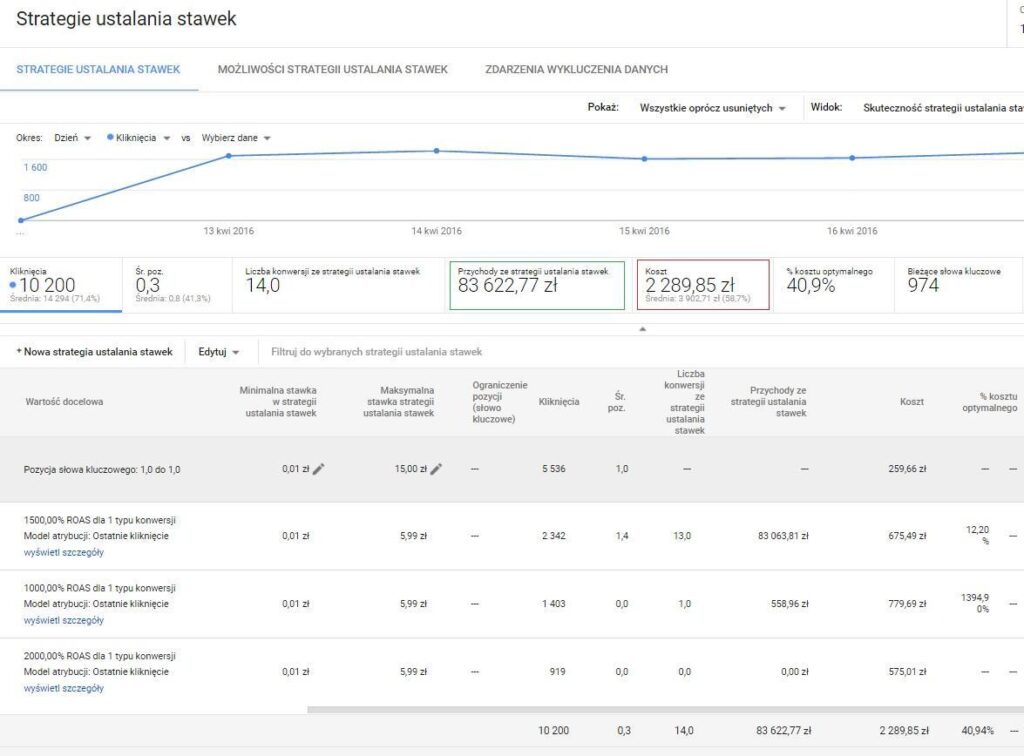
Task: Select the Kliknięcia 10 200 scorecard
Action: coord(61,285)
